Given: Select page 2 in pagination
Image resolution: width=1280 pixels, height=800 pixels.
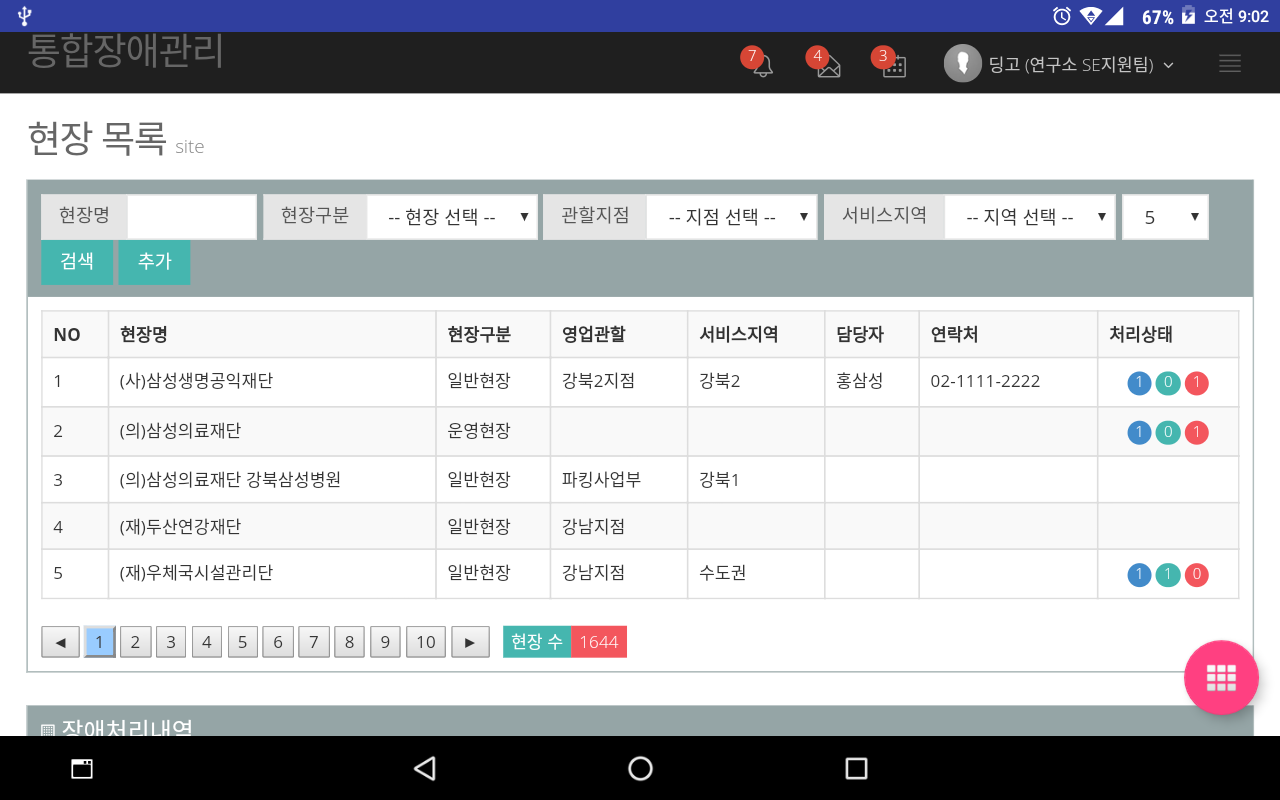Looking at the screenshot, I should [x=135, y=642].
